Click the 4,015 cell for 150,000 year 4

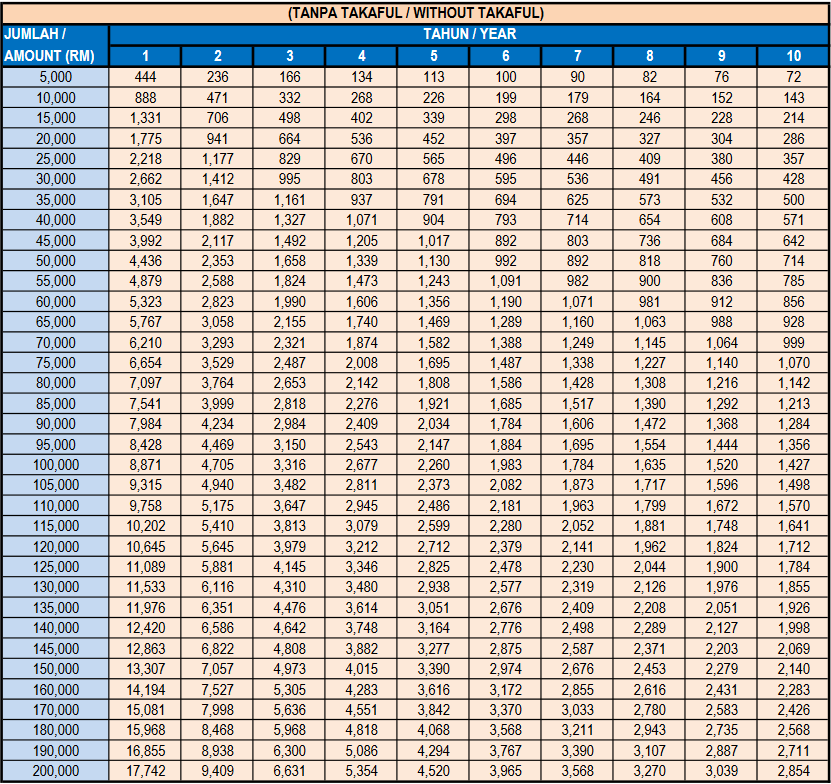coord(361,669)
